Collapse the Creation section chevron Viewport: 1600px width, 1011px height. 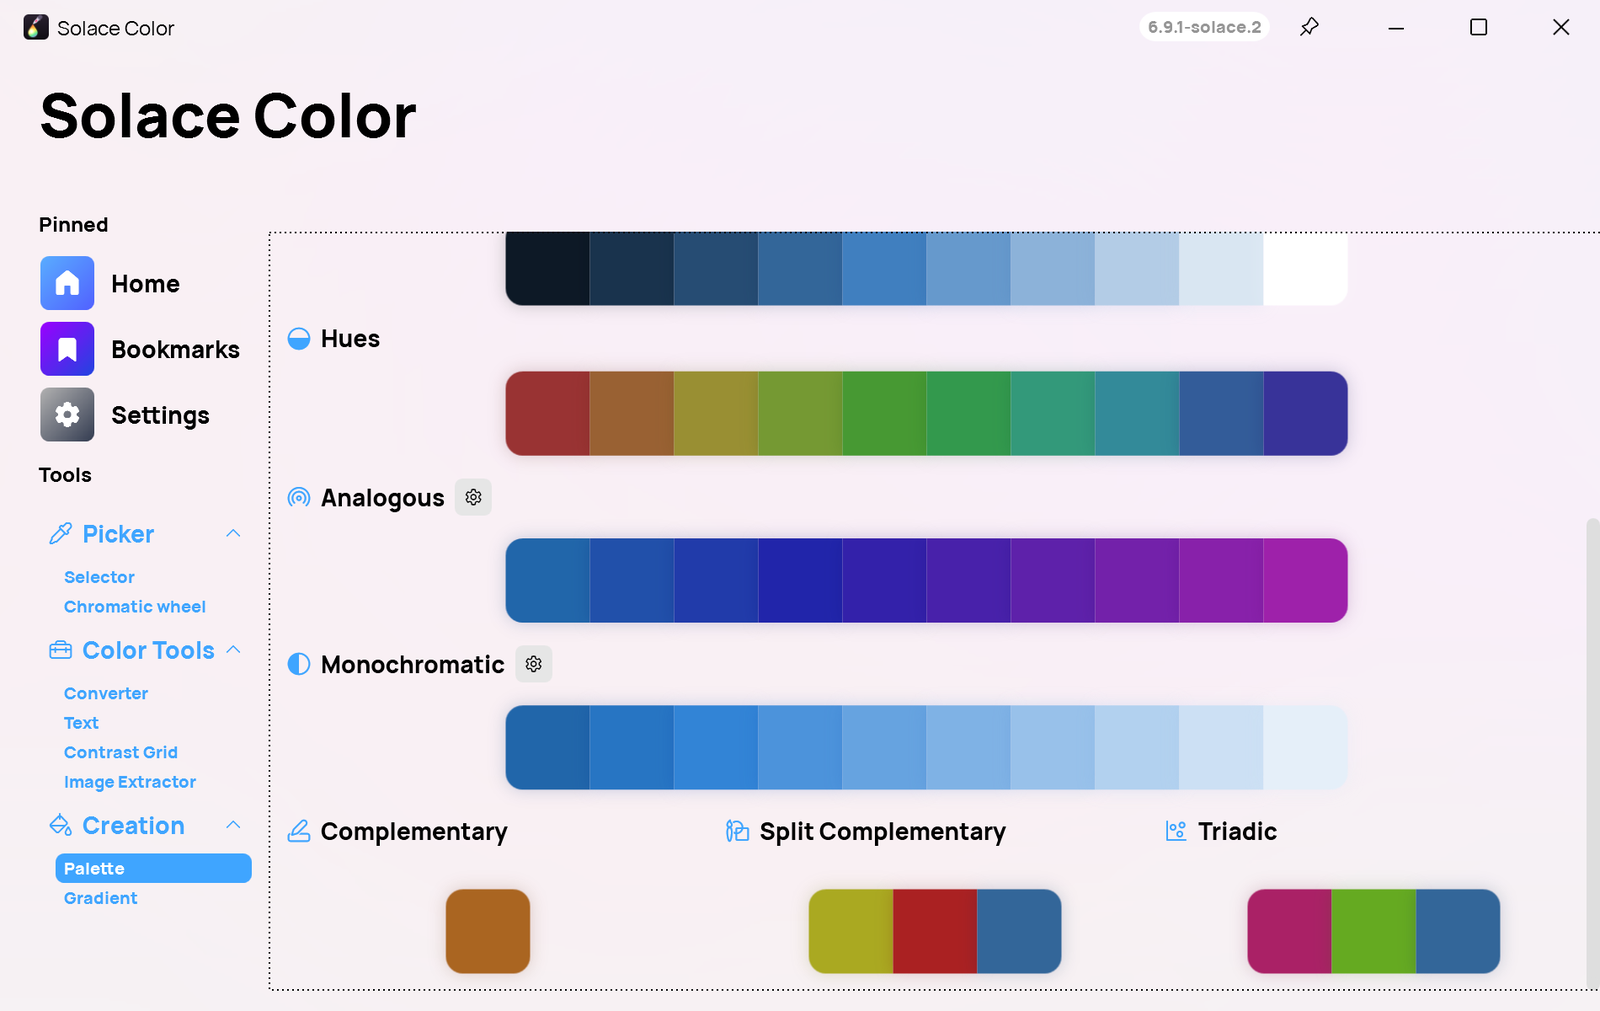233,825
